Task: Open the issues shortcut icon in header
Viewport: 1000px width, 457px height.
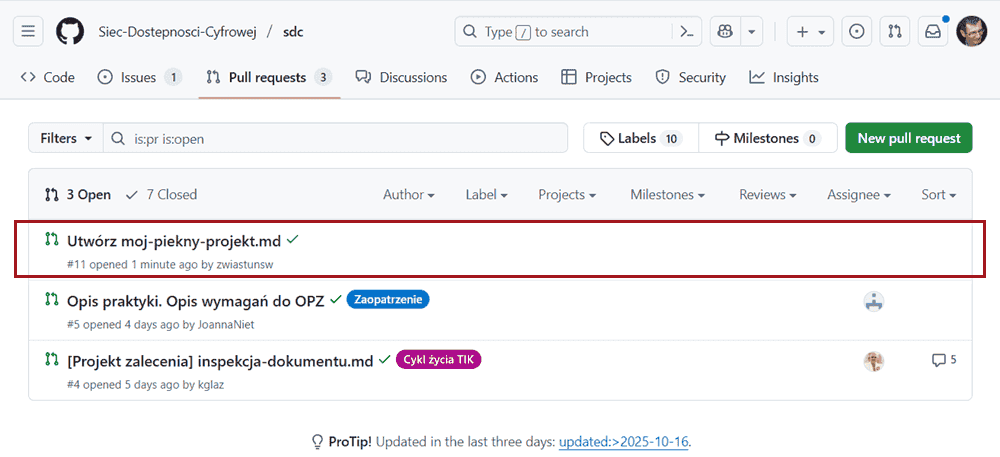Action: 856,32
